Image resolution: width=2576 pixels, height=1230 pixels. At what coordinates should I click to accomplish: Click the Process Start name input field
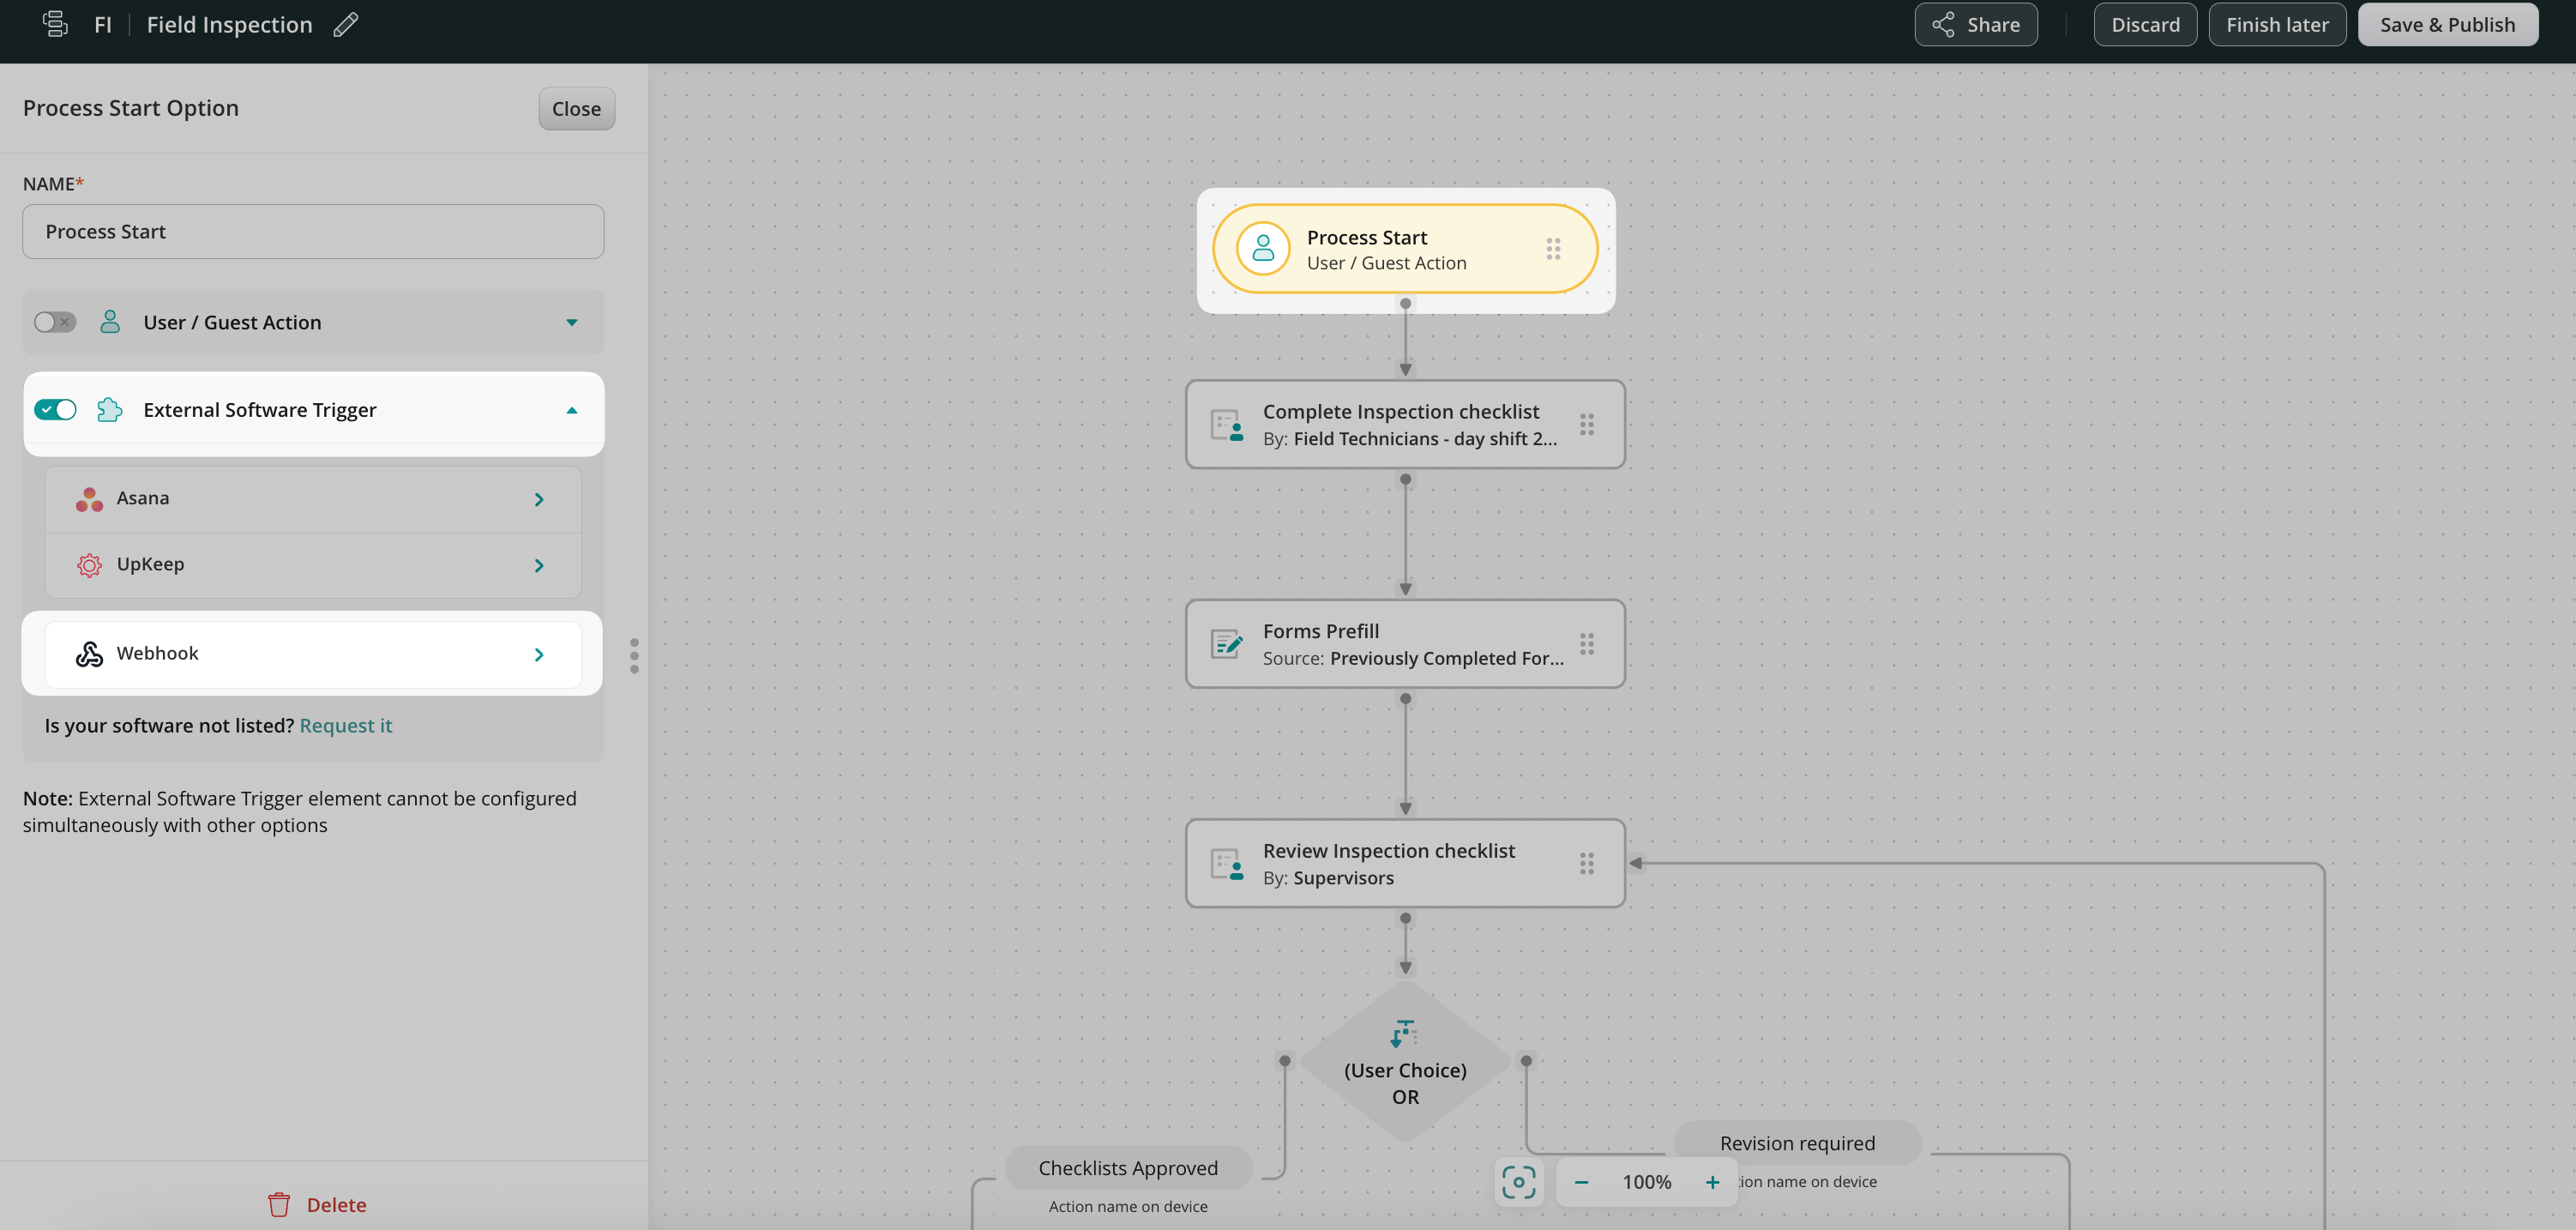(313, 232)
